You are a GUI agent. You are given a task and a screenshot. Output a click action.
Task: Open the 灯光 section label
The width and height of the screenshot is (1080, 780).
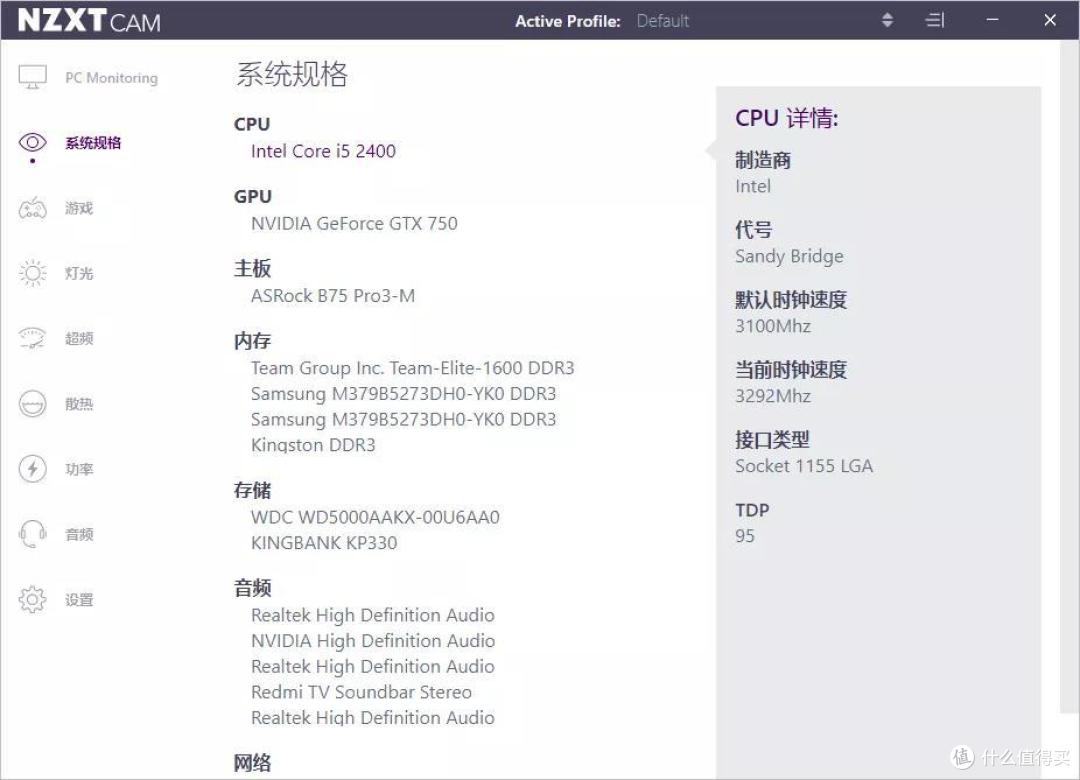pyautogui.click(x=79, y=274)
